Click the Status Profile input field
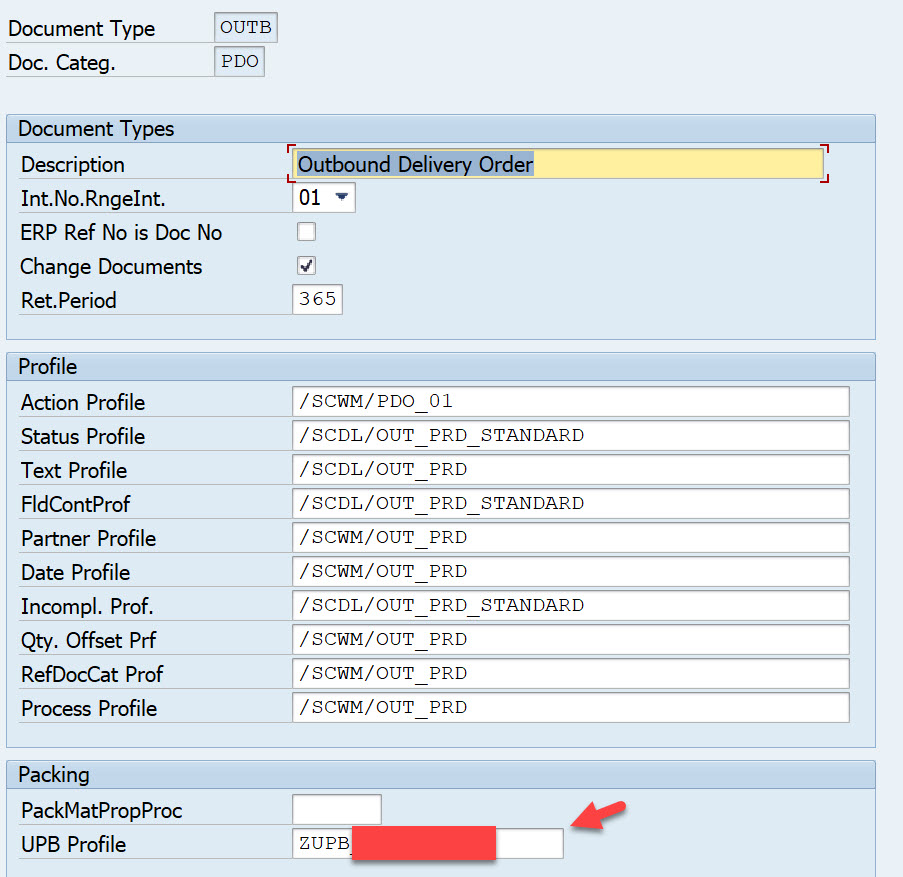Viewport: 903px width, 877px height. pyautogui.click(x=570, y=436)
